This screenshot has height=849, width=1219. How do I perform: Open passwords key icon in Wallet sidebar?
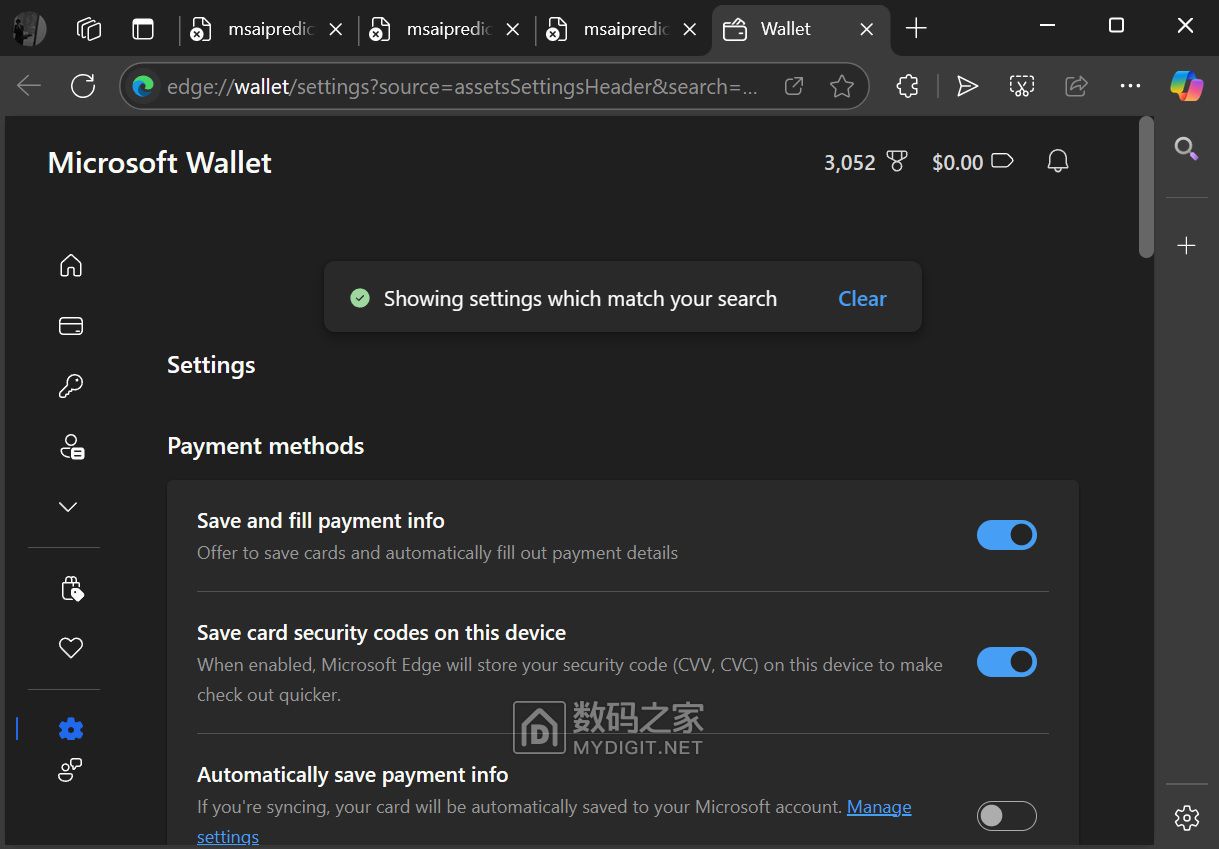click(71, 386)
